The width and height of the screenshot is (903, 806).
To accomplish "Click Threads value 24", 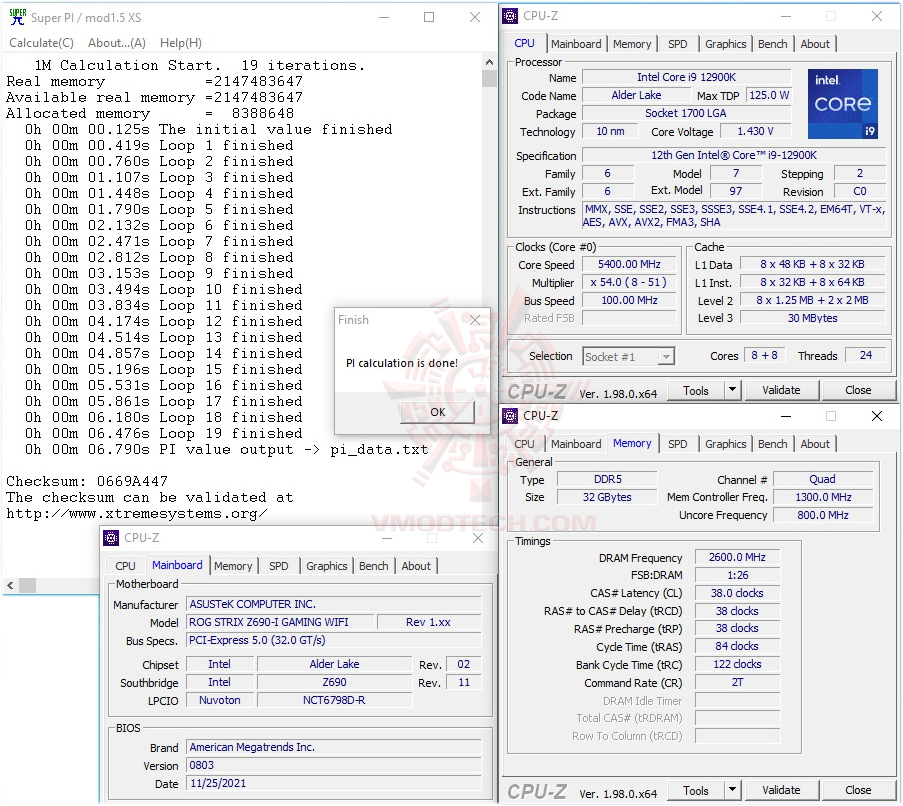I will [x=866, y=356].
